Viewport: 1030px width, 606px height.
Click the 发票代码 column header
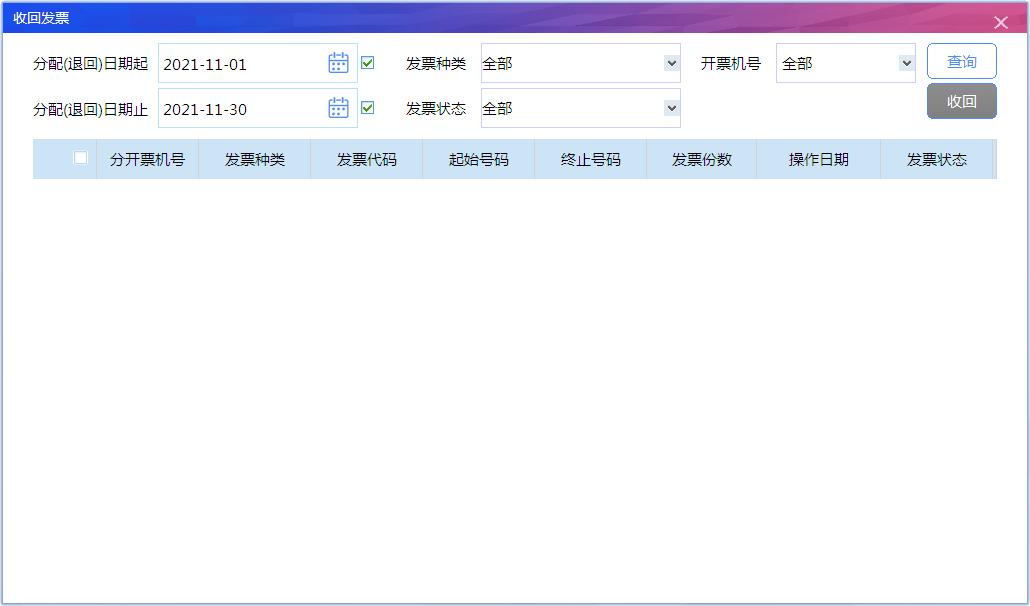coord(366,159)
